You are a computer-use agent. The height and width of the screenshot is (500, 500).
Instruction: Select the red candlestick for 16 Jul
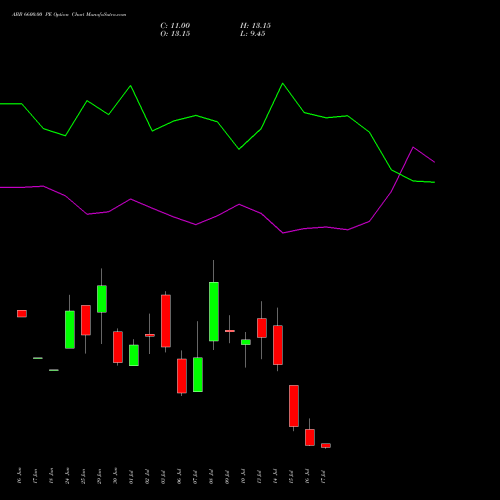pyautogui.click(x=310, y=437)
